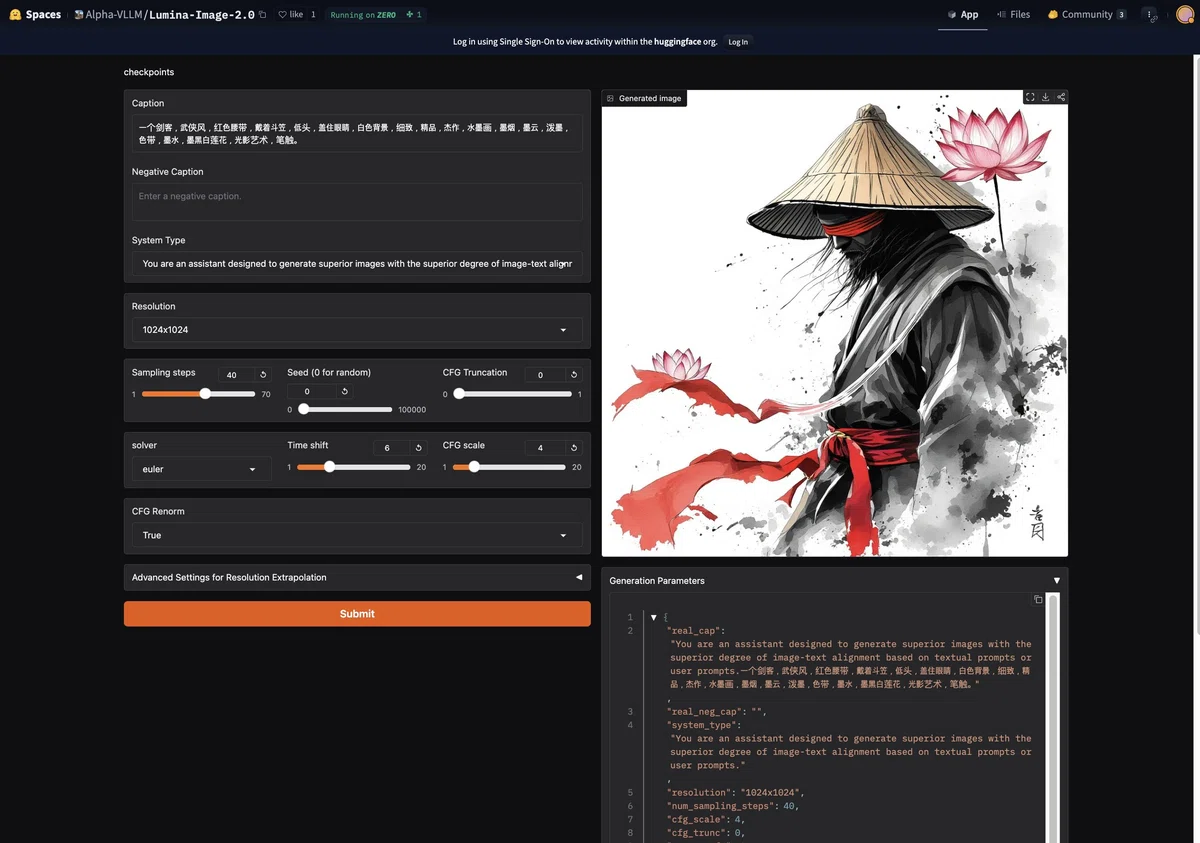
Task: Click the 'Generated image' label
Action: coord(644,98)
